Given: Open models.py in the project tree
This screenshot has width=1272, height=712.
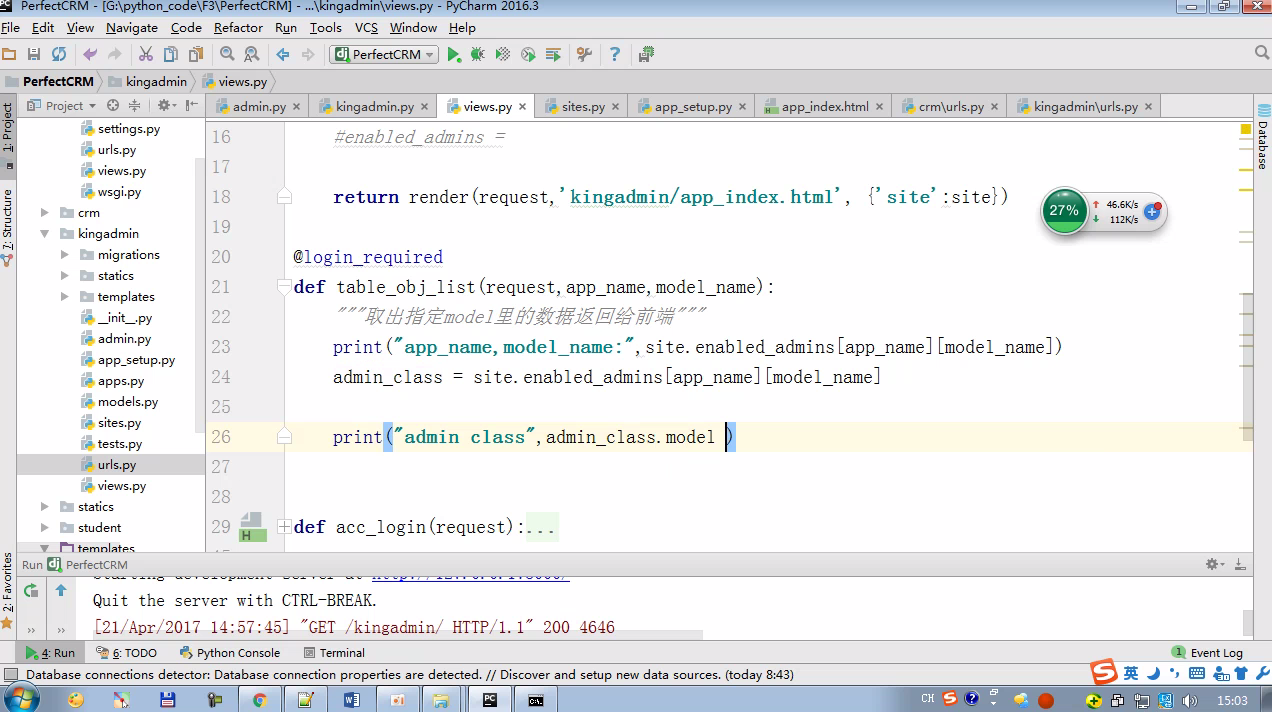Looking at the screenshot, I should pyautogui.click(x=127, y=402).
